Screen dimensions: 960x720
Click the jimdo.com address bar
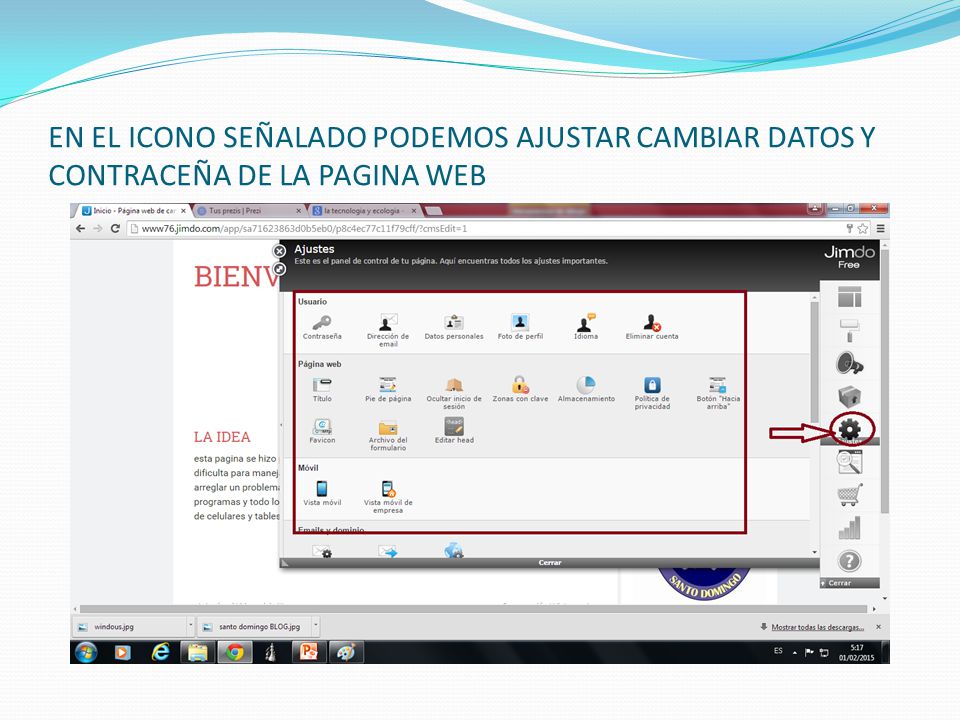point(484,228)
